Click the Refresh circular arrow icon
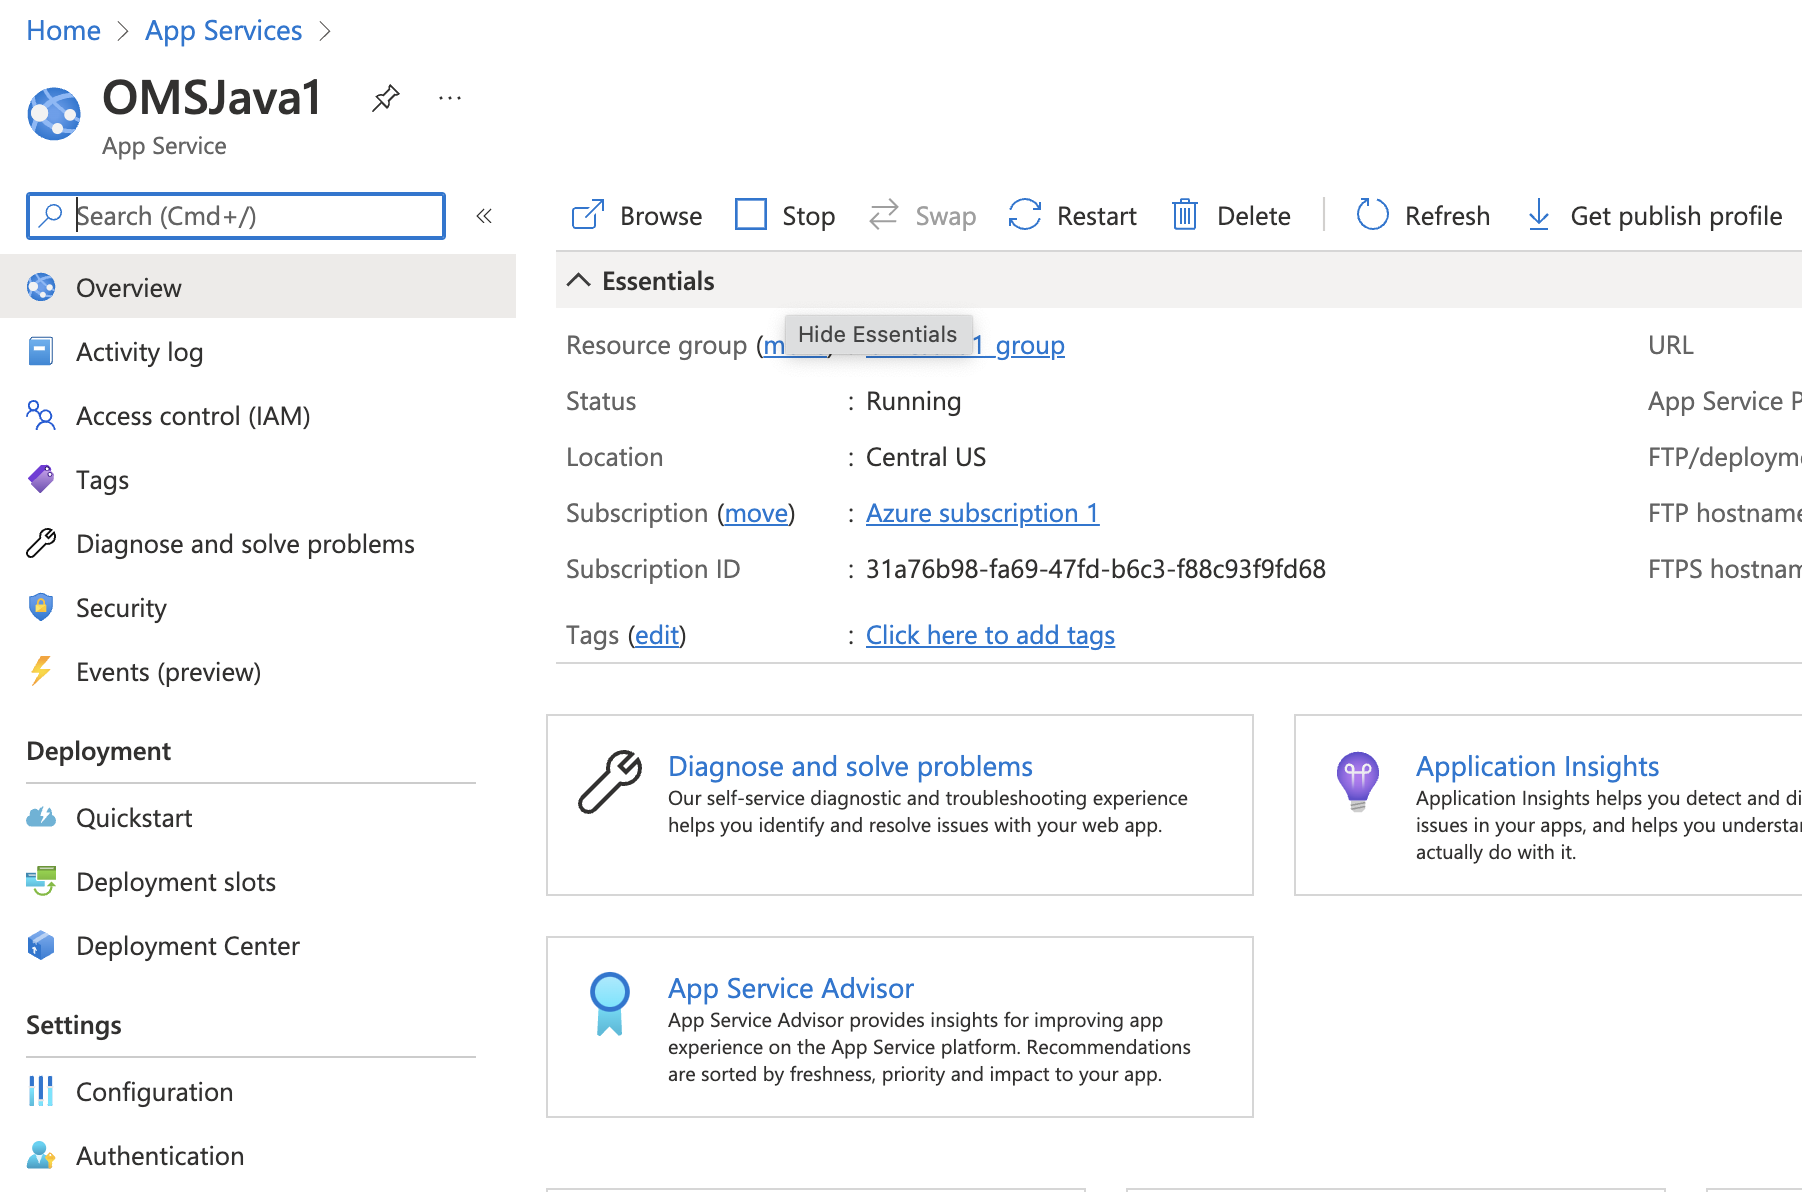1802x1192 pixels. (x=1373, y=215)
